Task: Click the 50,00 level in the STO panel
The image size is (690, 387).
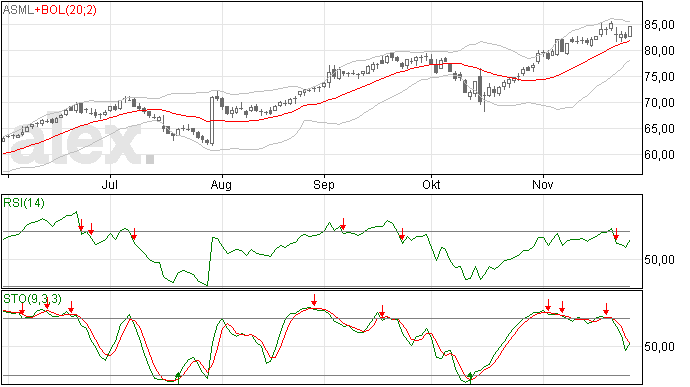Action: point(659,347)
